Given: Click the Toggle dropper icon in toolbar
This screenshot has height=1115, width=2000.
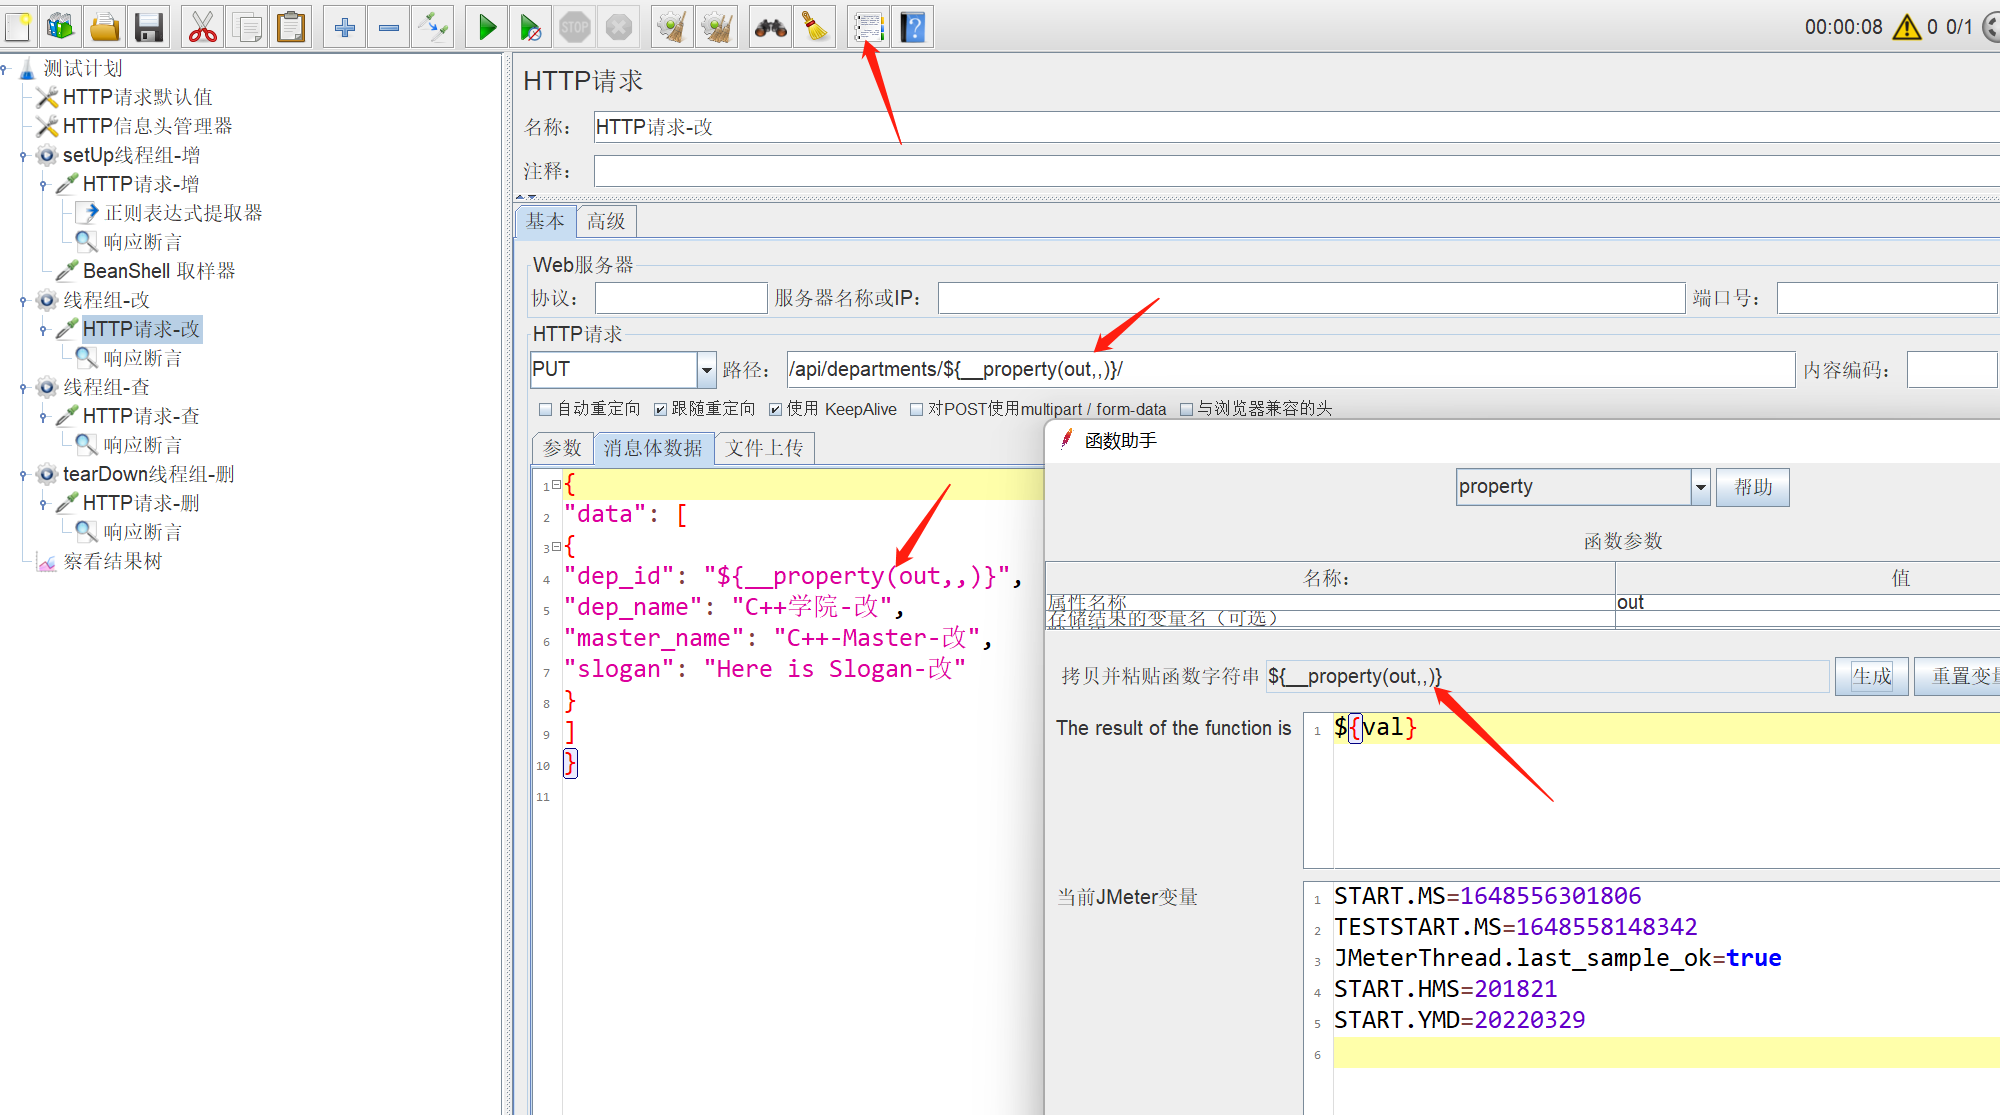Looking at the screenshot, I should click(434, 27).
